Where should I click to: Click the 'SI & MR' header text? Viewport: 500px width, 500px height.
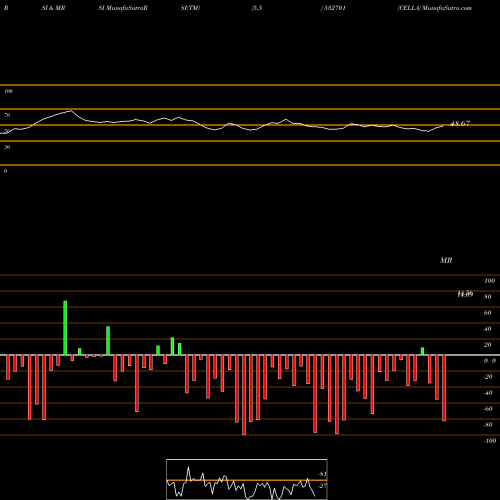(53, 8)
